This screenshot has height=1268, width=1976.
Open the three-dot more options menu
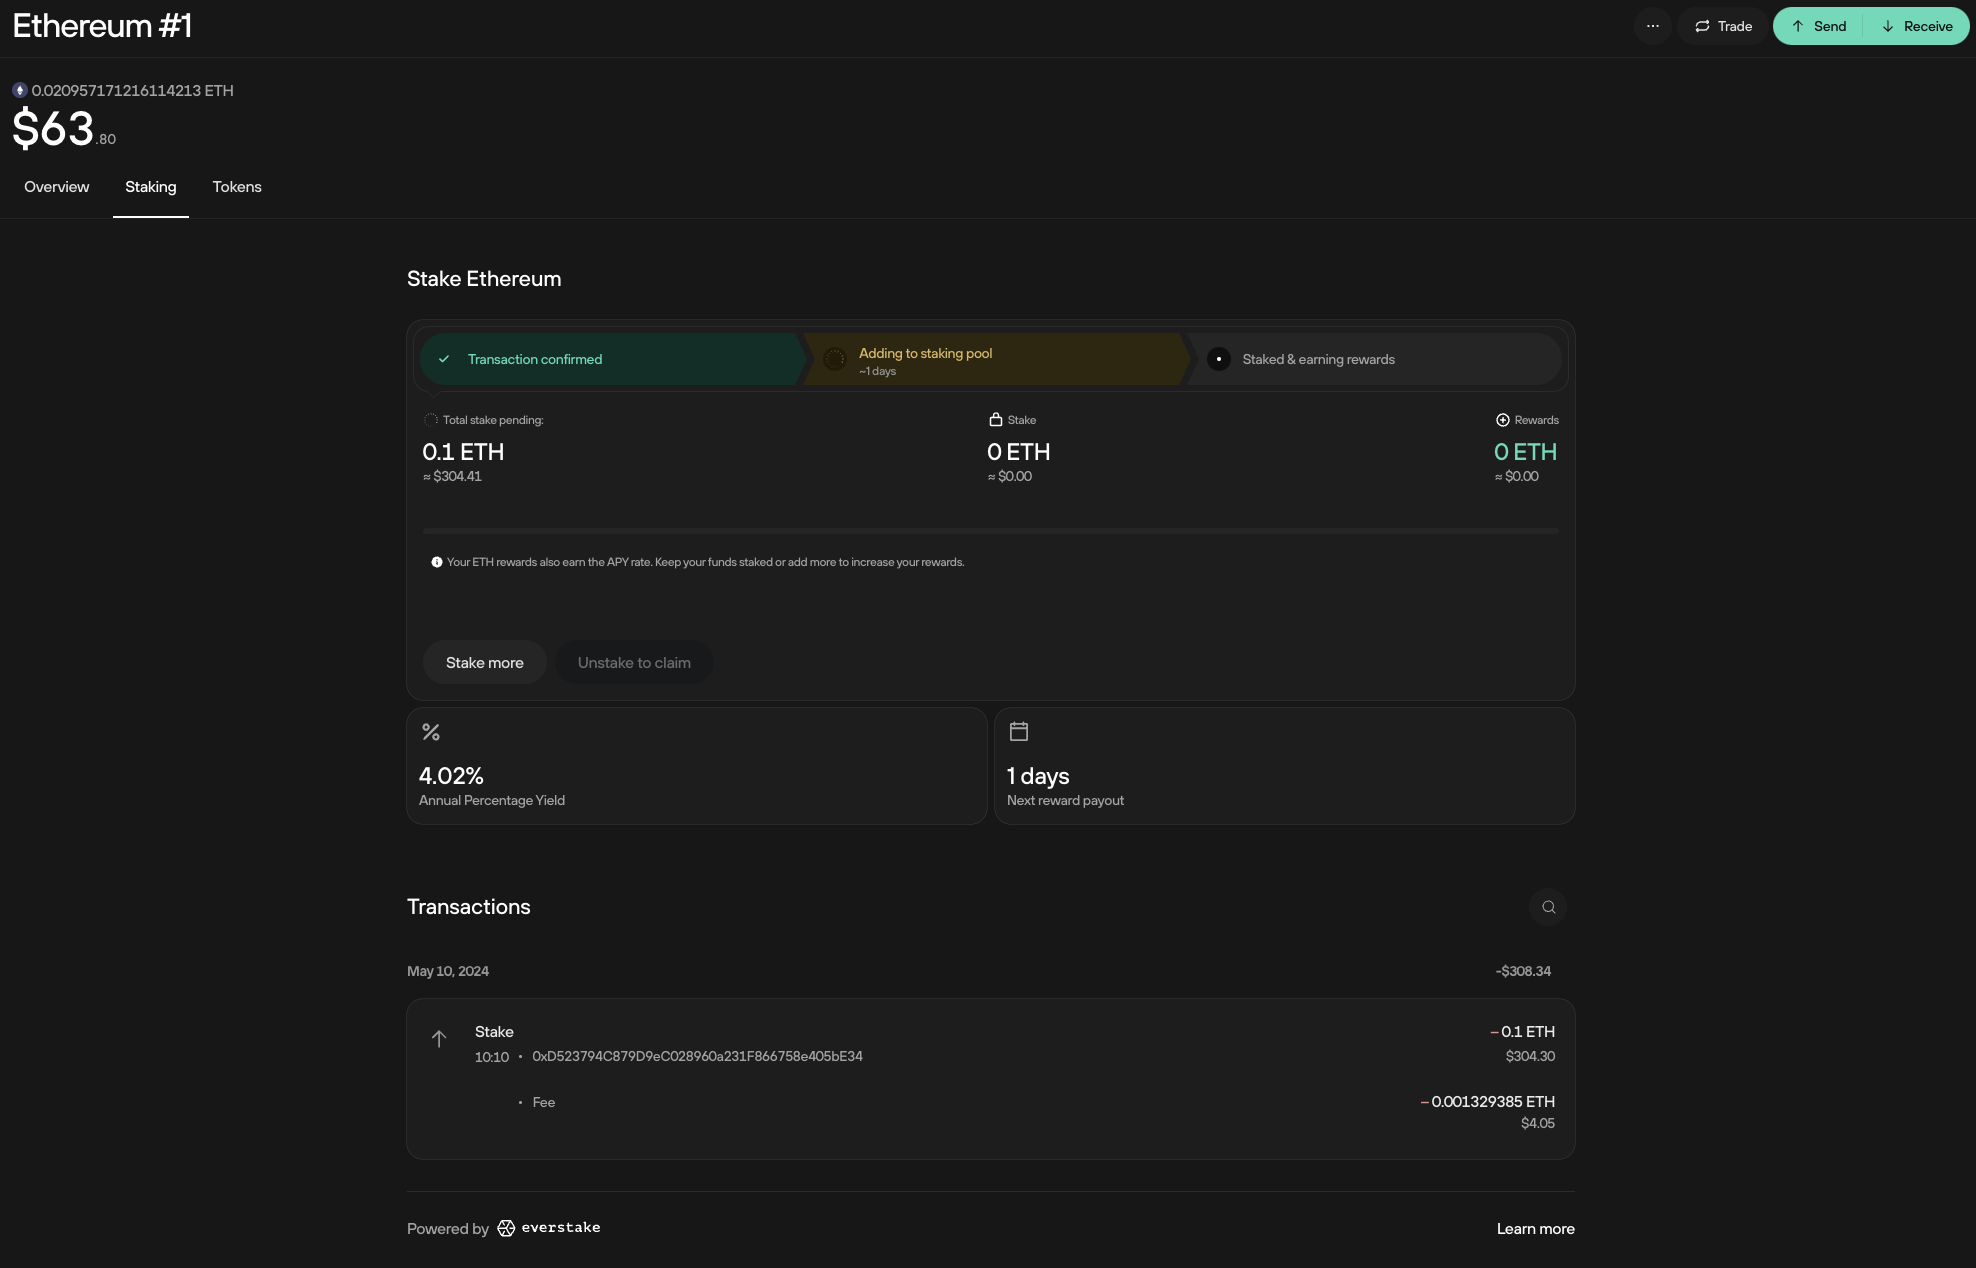click(x=1652, y=26)
